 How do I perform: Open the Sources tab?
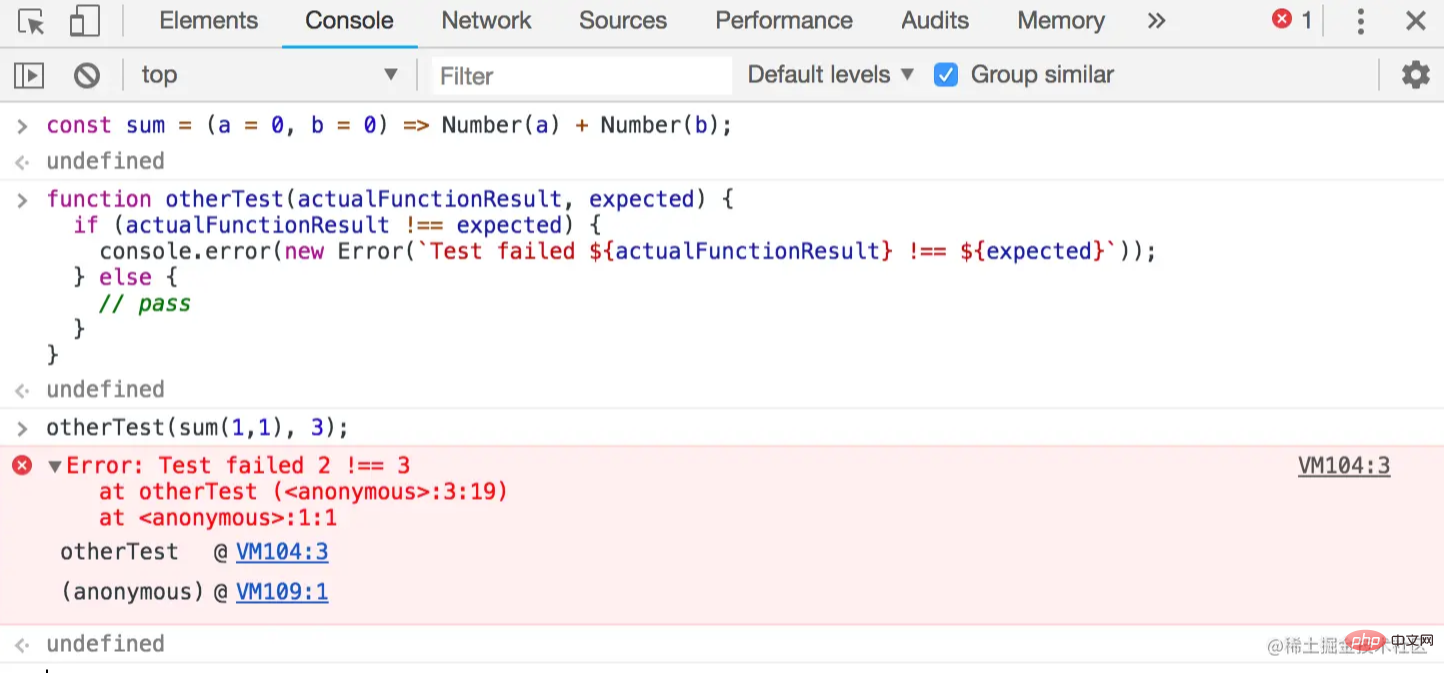click(x=623, y=21)
